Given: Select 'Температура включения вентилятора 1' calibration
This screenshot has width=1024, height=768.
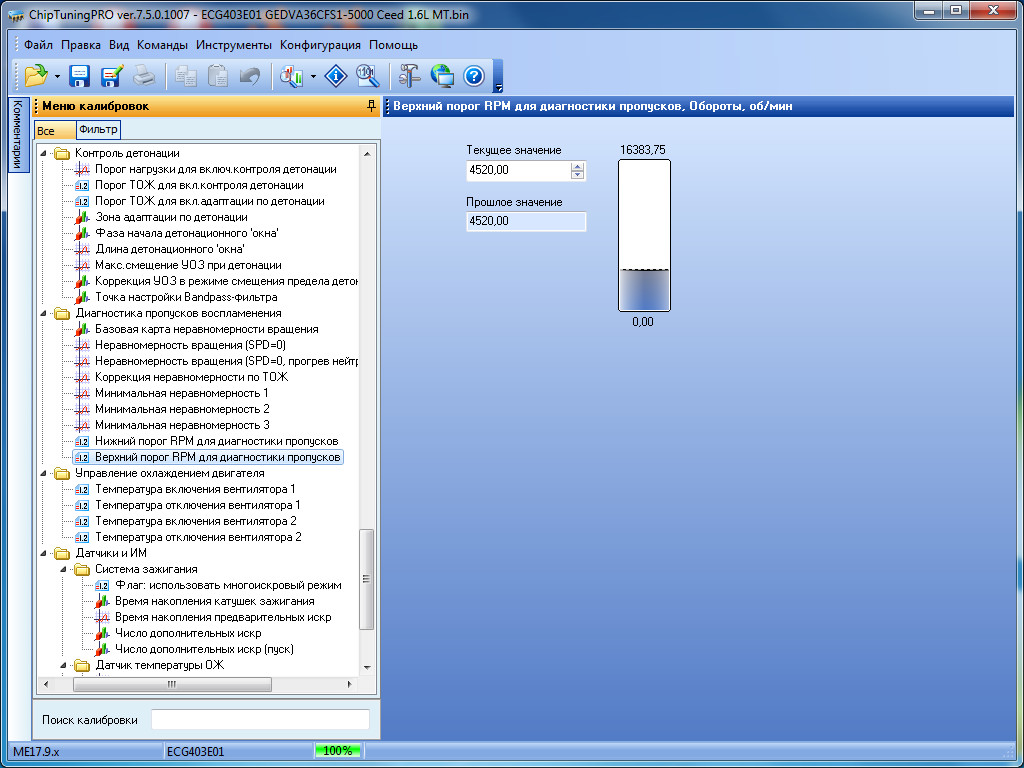Looking at the screenshot, I should [195, 489].
